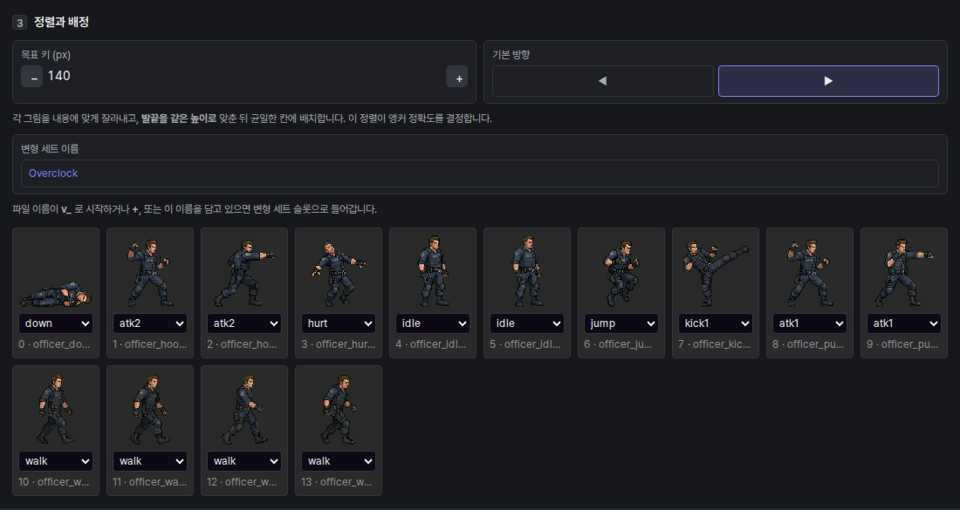Increase target height with plus button
The width and height of the screenshot is (960, 510).
[x=457, y=77]
